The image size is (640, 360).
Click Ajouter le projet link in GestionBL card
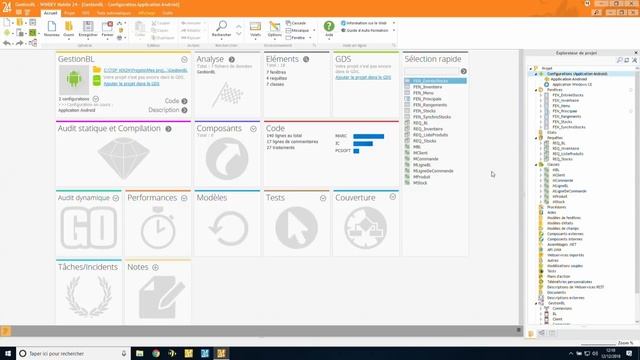click(131, 84)
